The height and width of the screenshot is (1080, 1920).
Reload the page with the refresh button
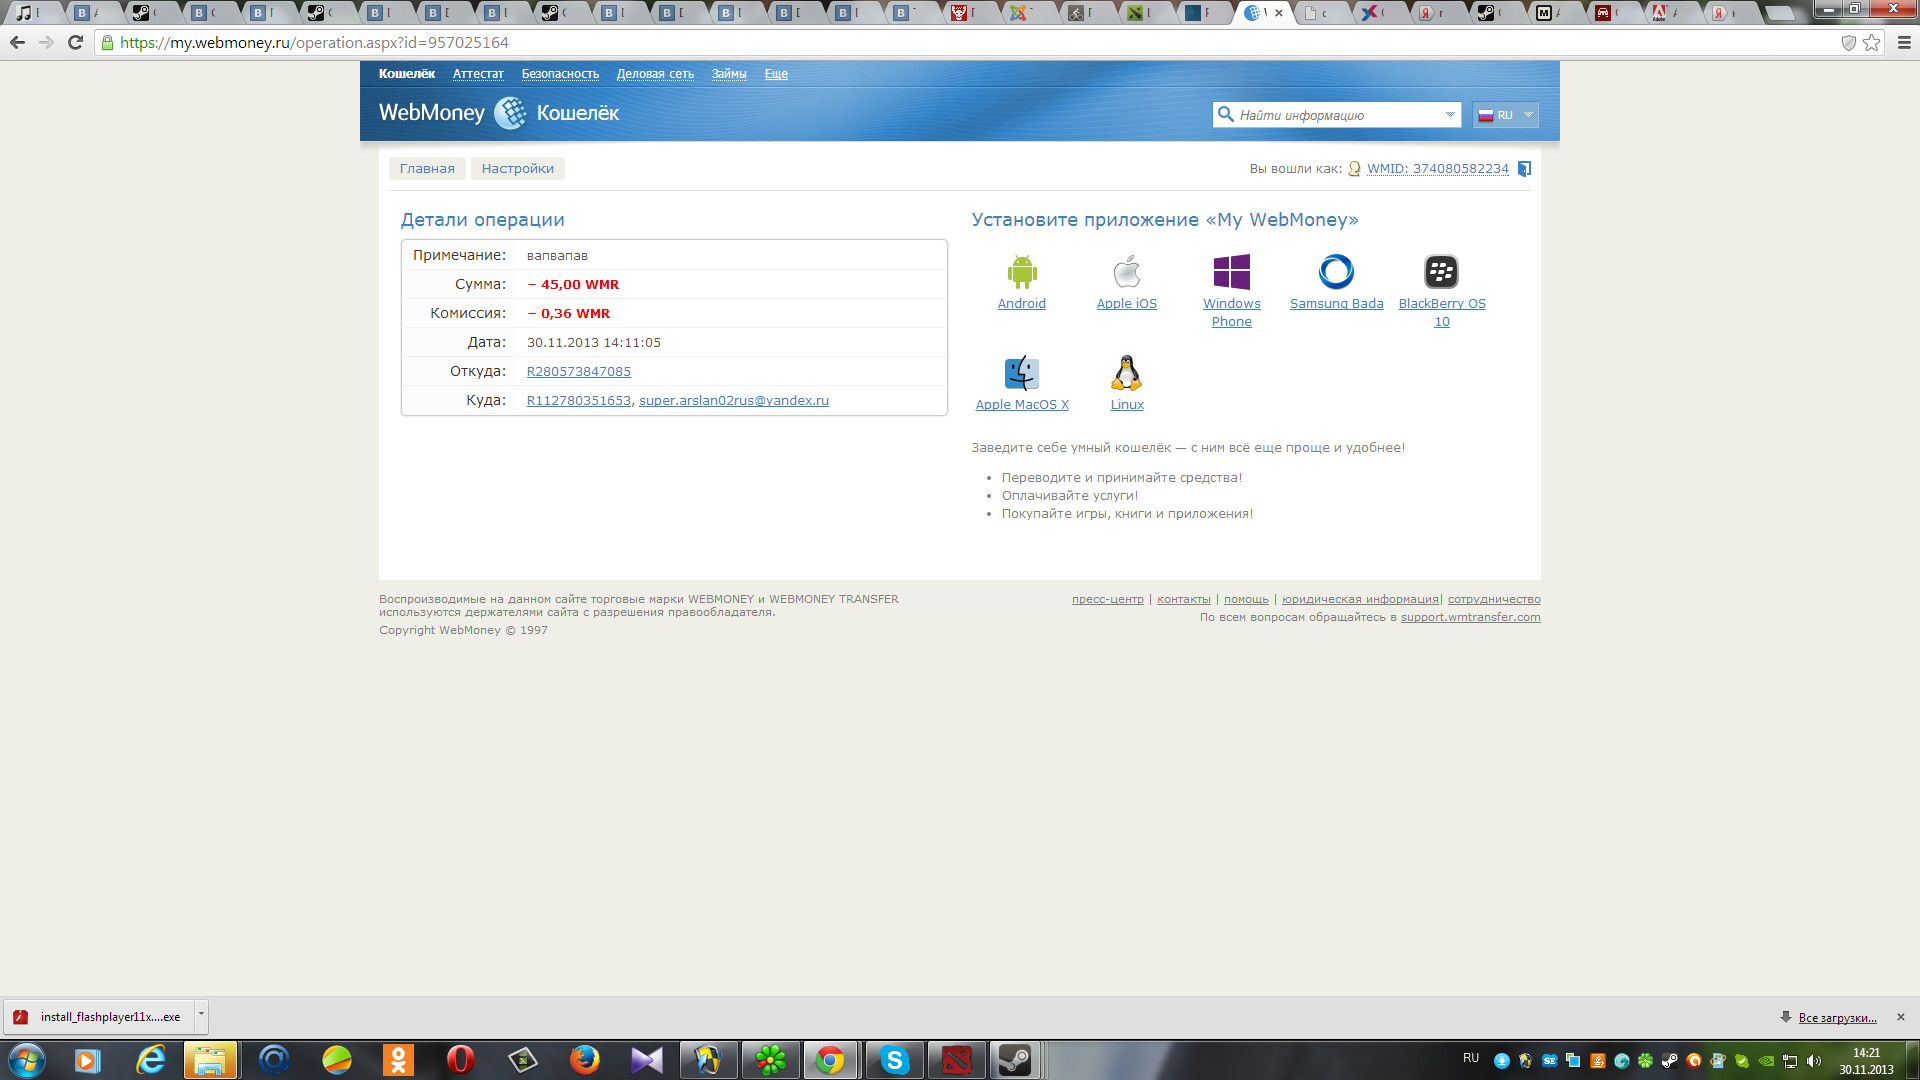click(x=75, y=43)
